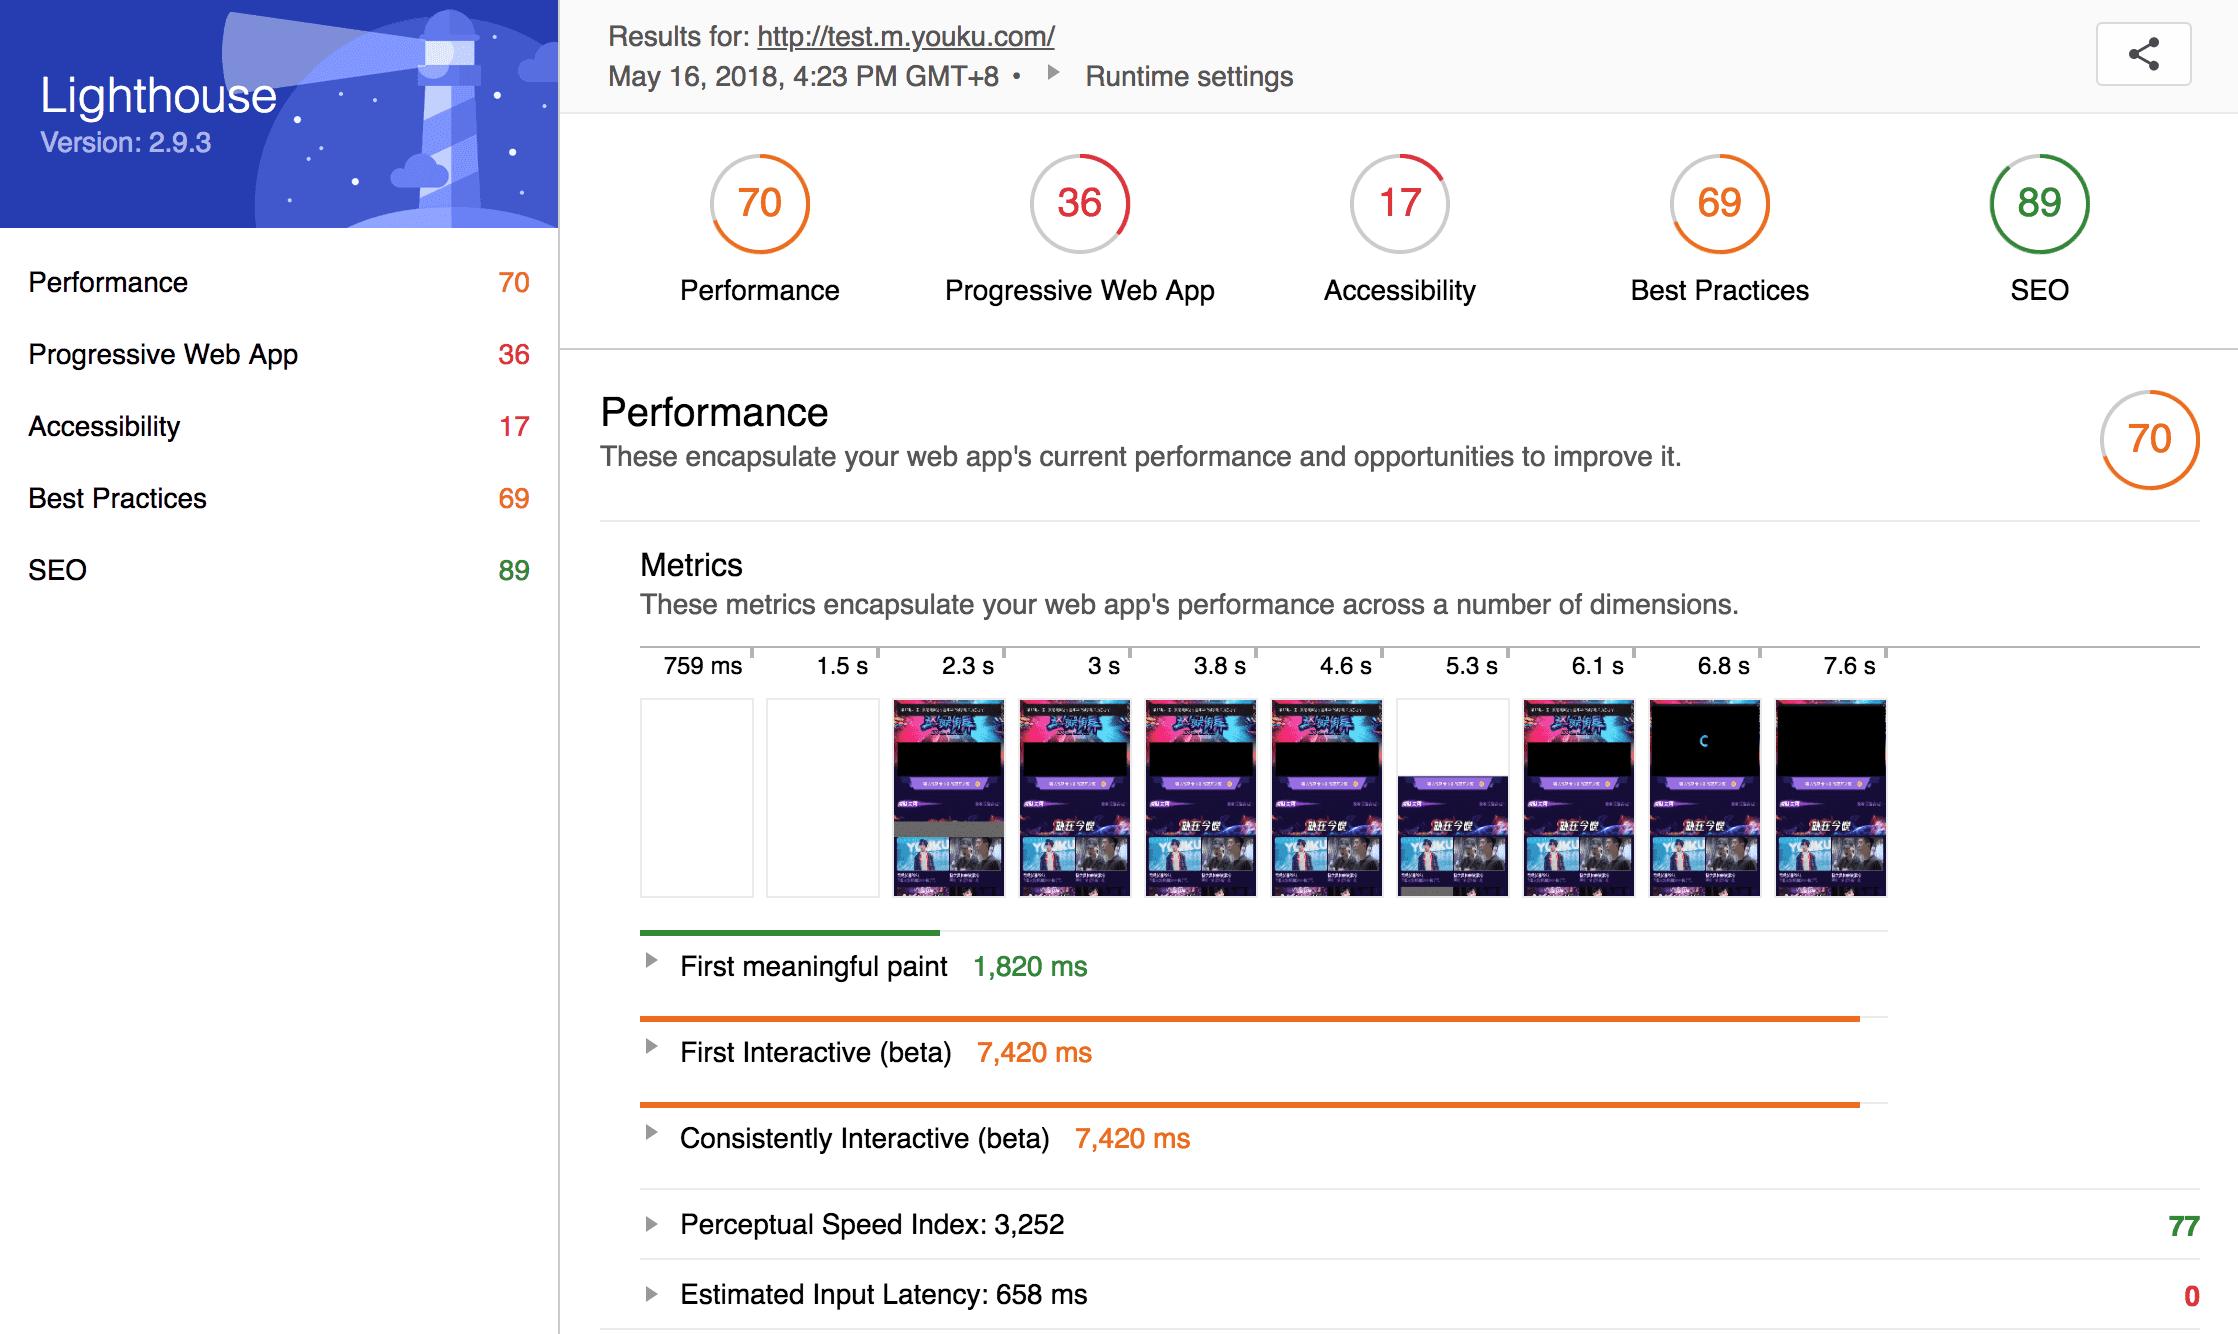Screen dimensions: 2238x1334
Task: Click the Best Practices score gauge 69
Action: tap(1719, 203)
